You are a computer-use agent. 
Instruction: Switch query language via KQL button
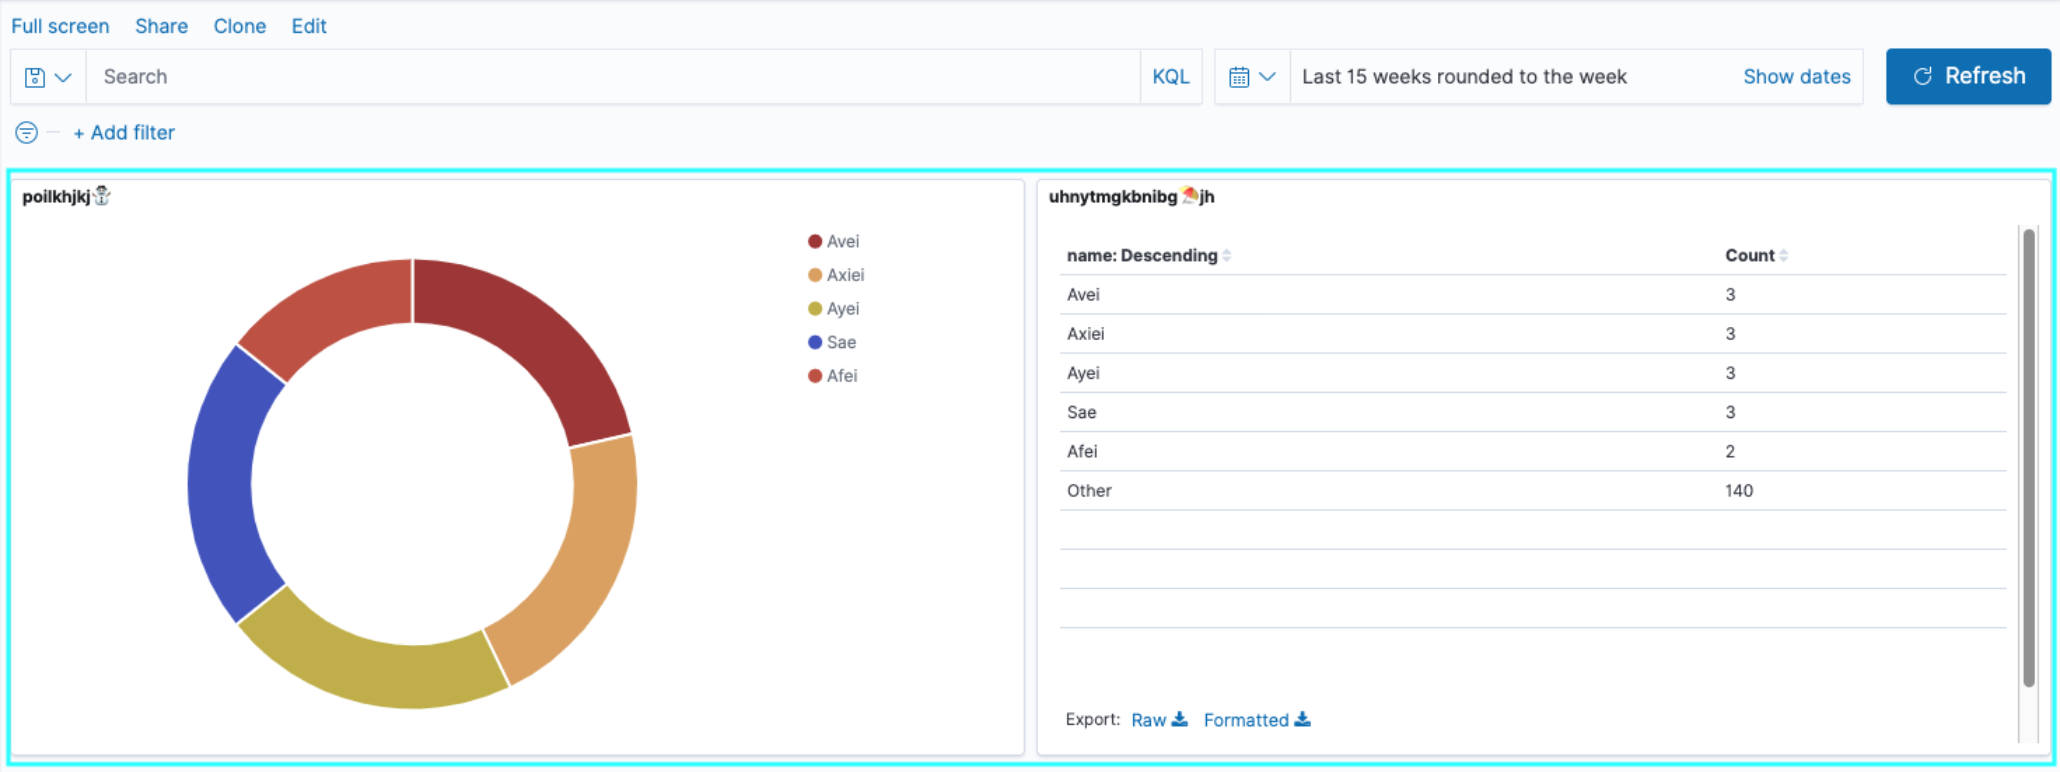[x=1170, y=77]
